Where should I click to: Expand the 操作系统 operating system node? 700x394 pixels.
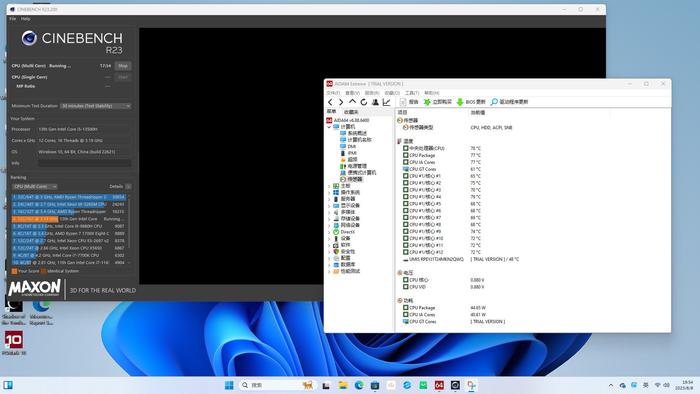coord(329,193)
